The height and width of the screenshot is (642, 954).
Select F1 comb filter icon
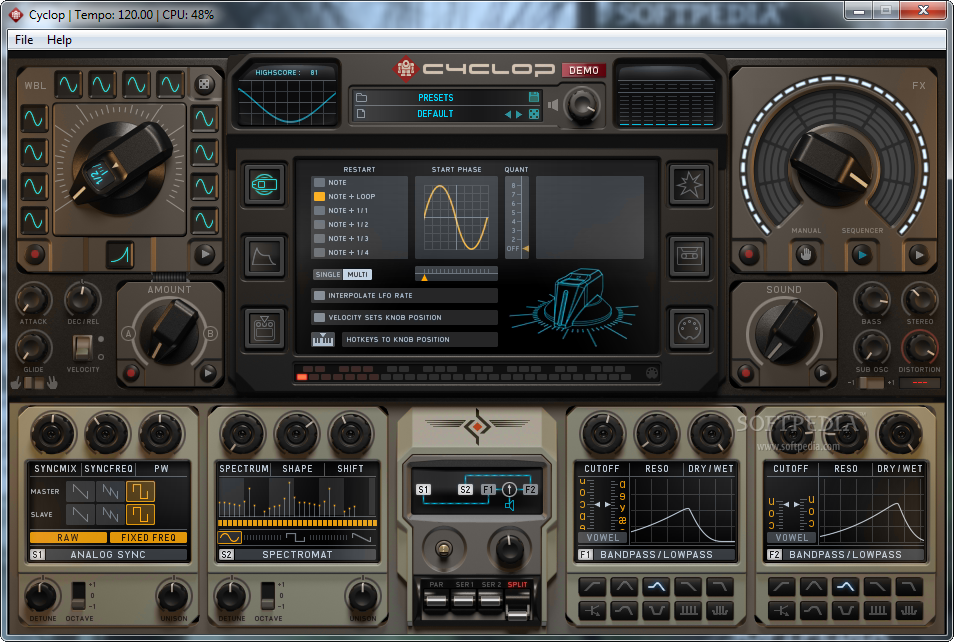[688, 610]
